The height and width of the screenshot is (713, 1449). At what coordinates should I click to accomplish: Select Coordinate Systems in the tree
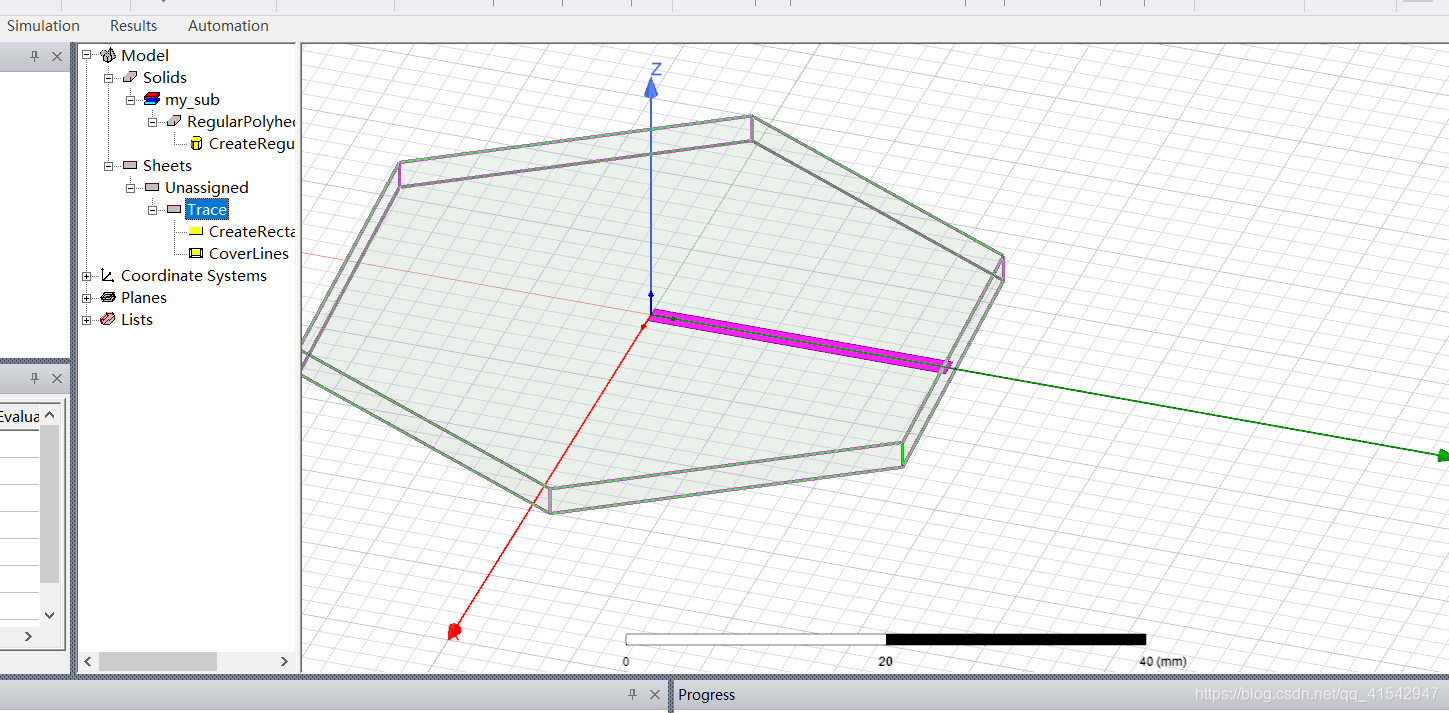[x=194, y=275]
